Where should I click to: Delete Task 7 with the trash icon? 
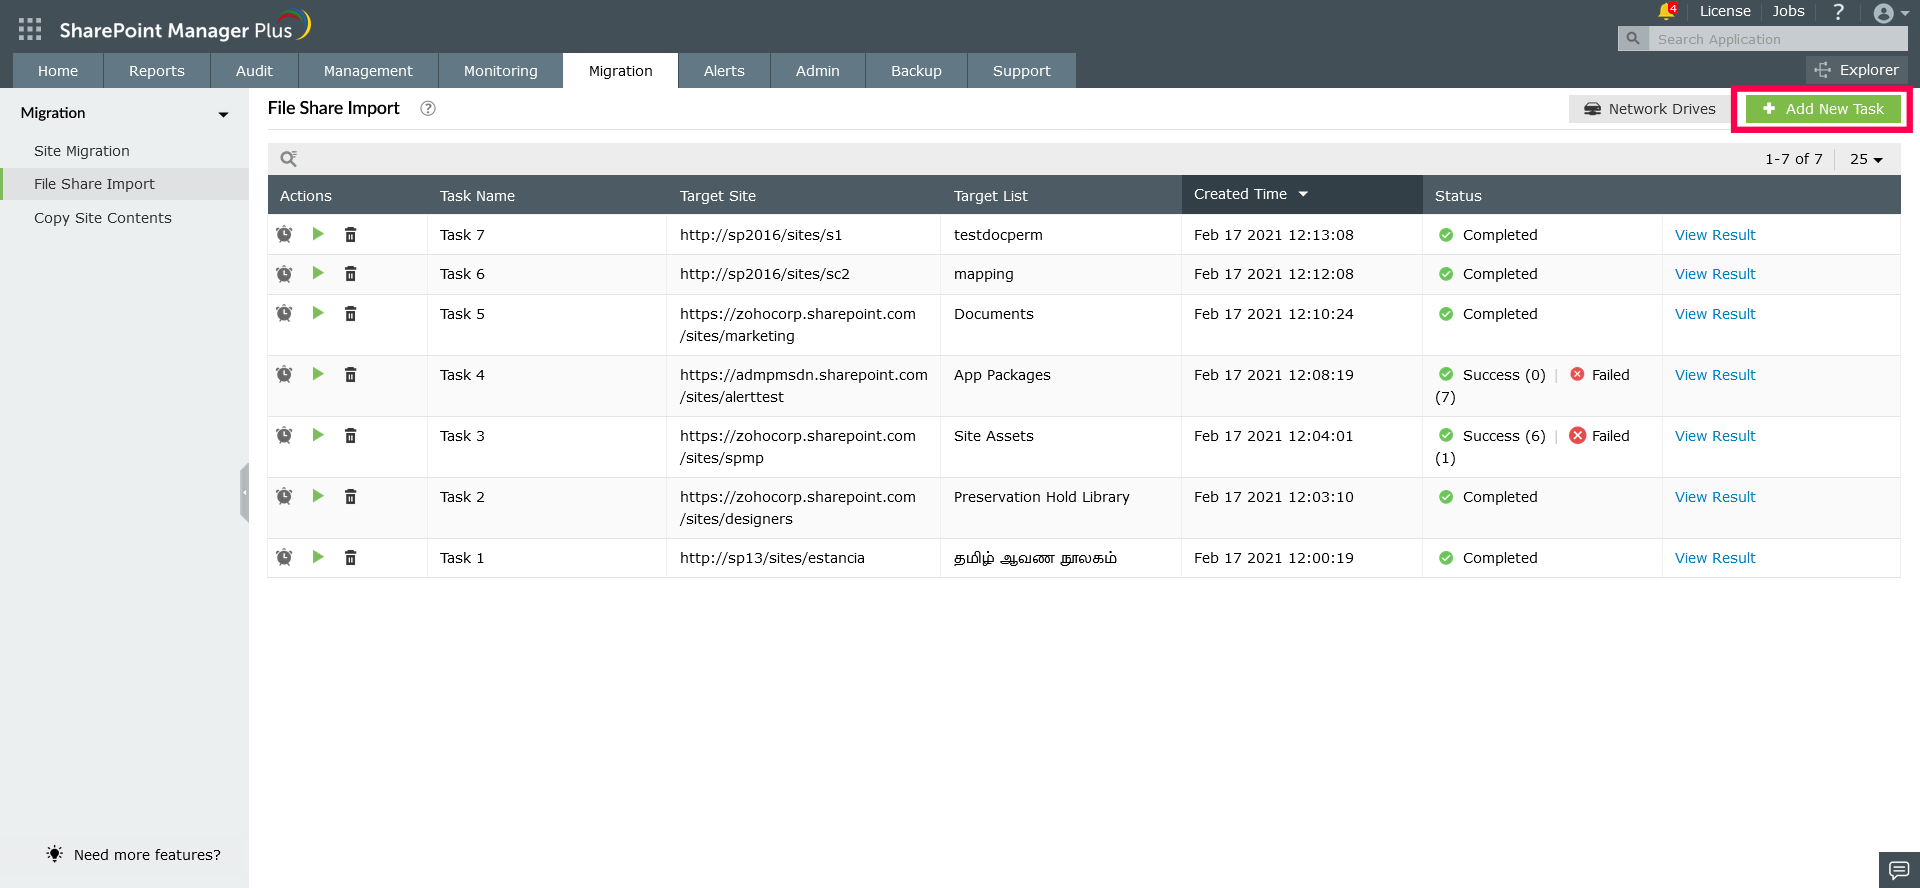351,234
